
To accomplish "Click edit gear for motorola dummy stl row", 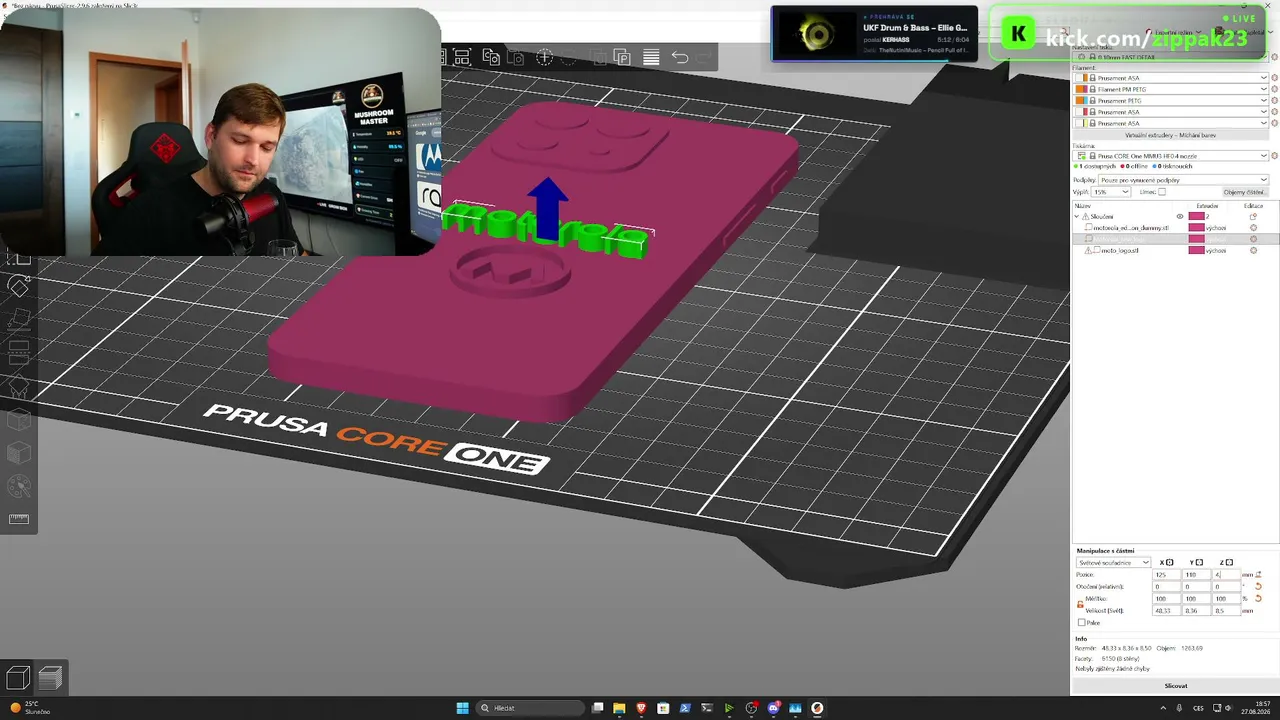I will coord(1253,228).
